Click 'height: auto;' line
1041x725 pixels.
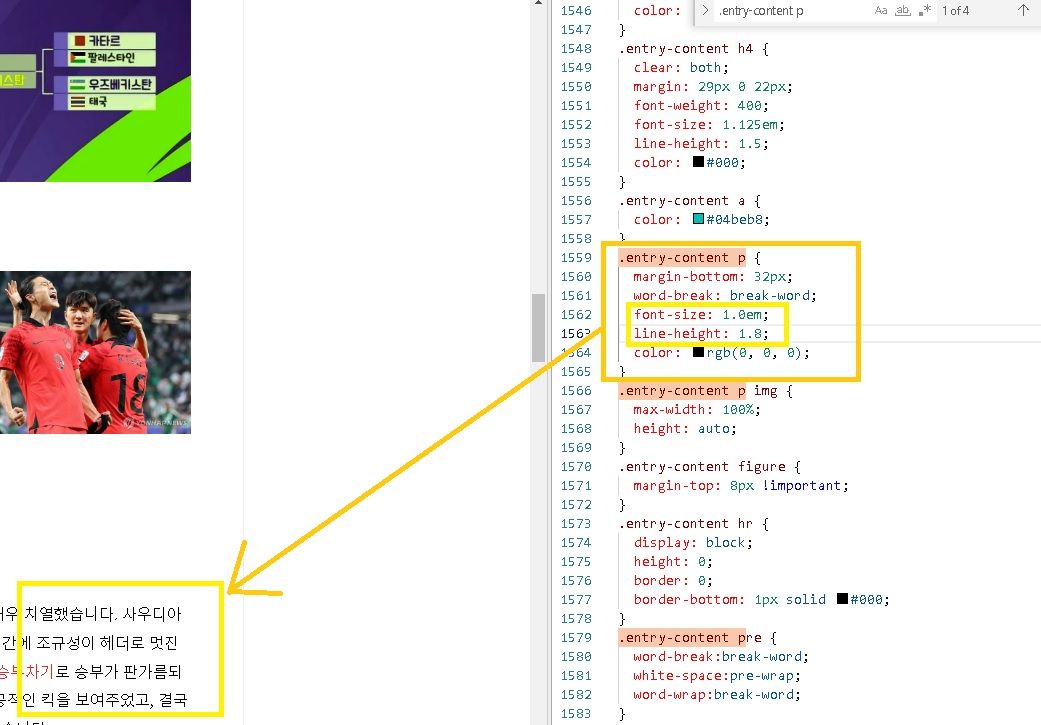(685, 428)
